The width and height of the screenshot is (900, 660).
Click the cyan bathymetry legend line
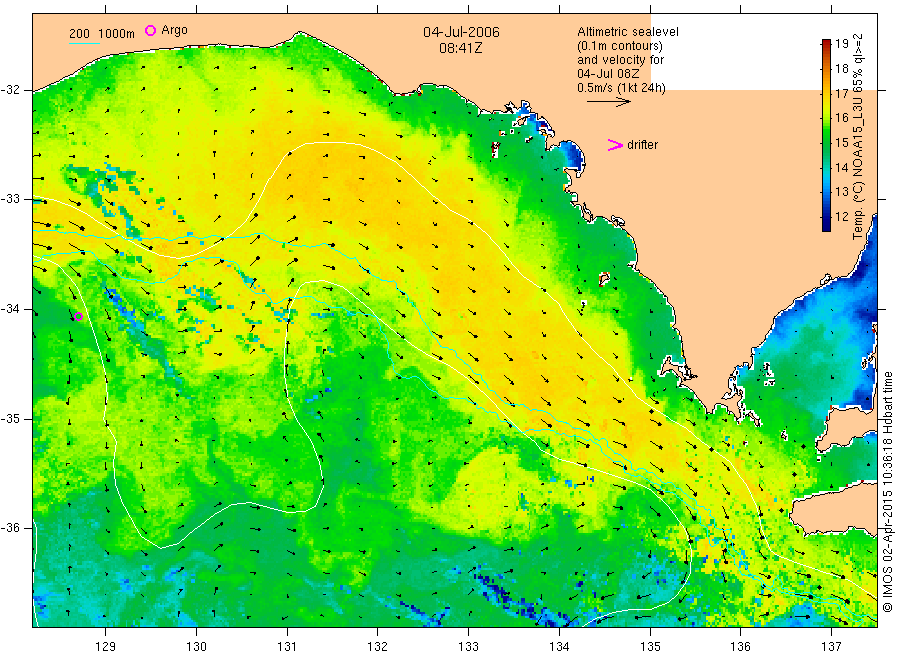84,43
